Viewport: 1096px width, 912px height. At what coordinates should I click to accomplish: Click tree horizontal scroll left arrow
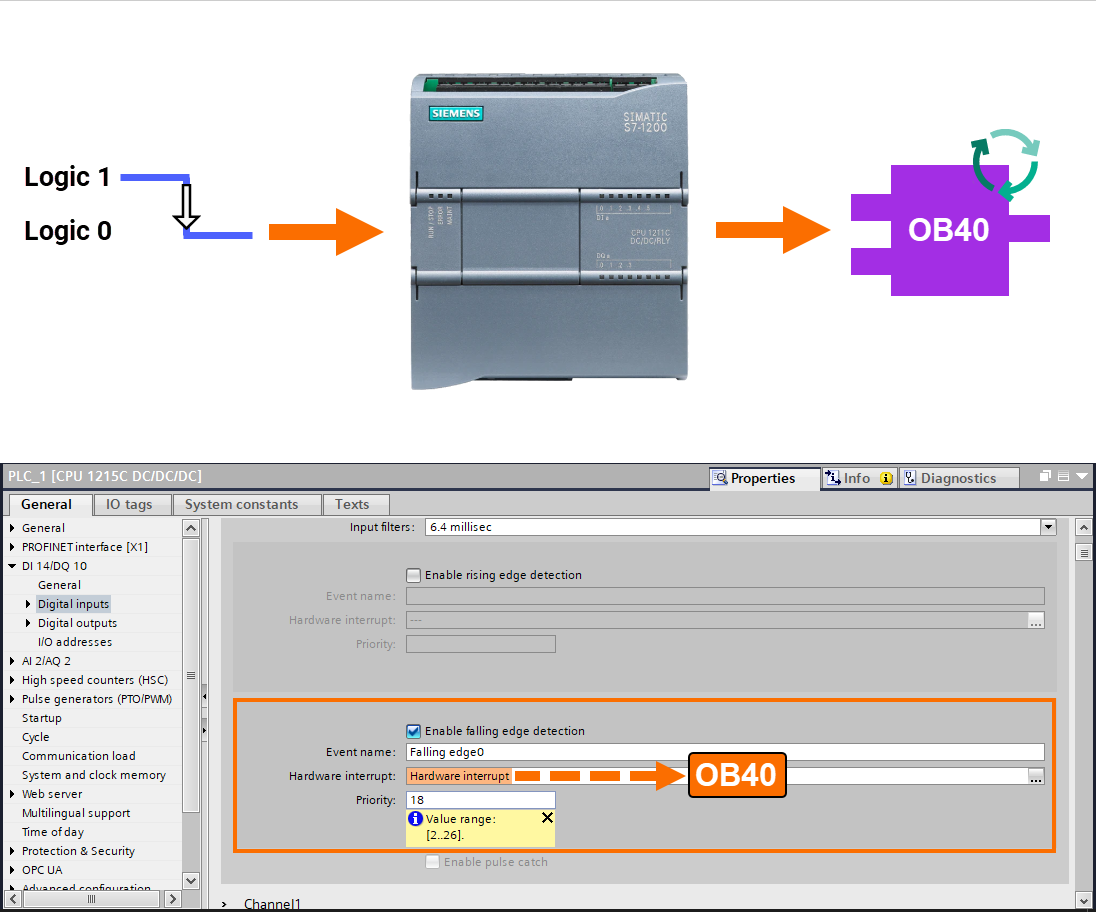13,899
